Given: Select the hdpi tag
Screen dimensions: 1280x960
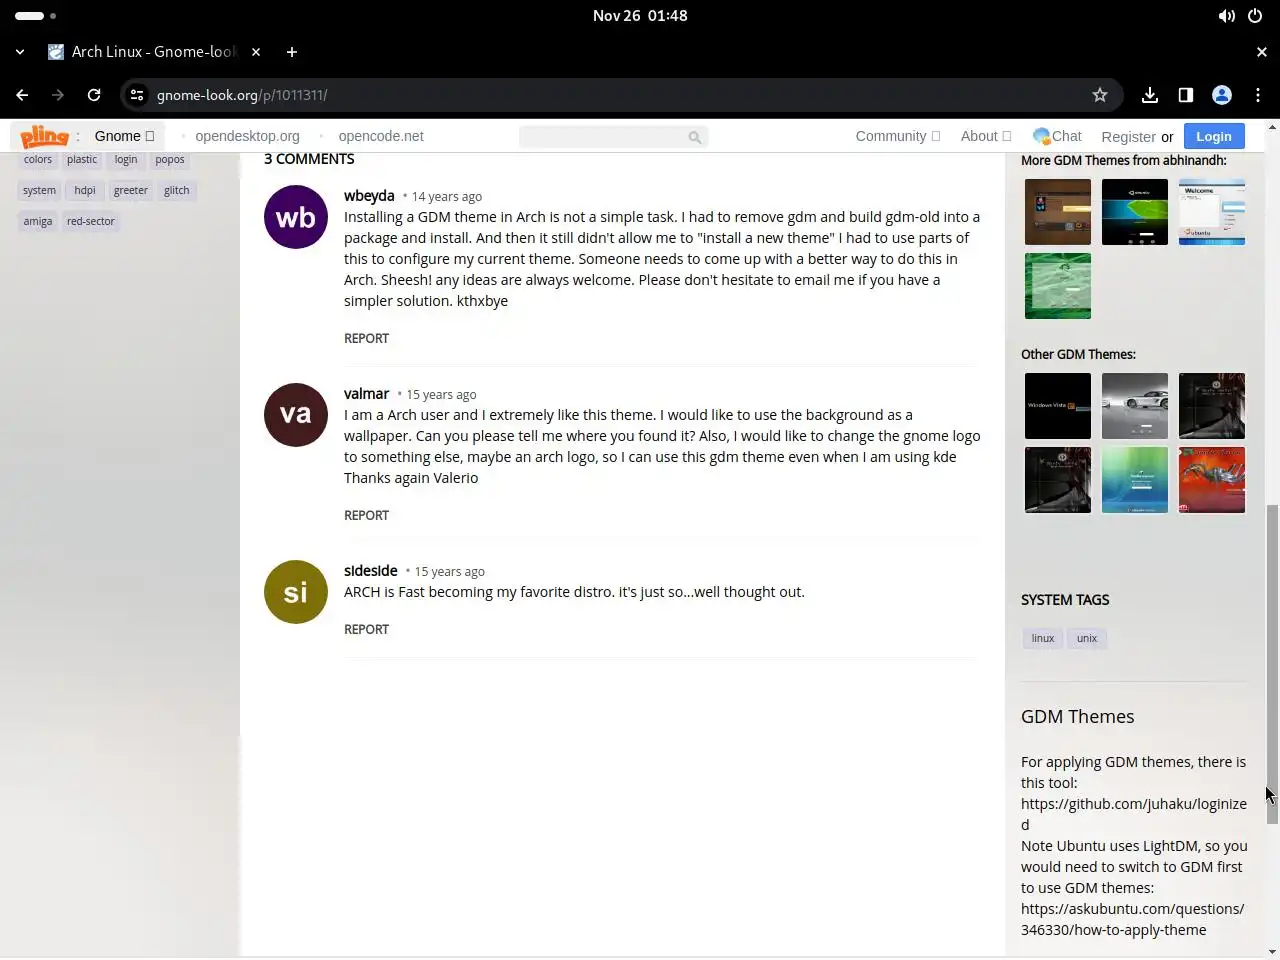Looking at the screenshot, I should click(x=85, y=190).
